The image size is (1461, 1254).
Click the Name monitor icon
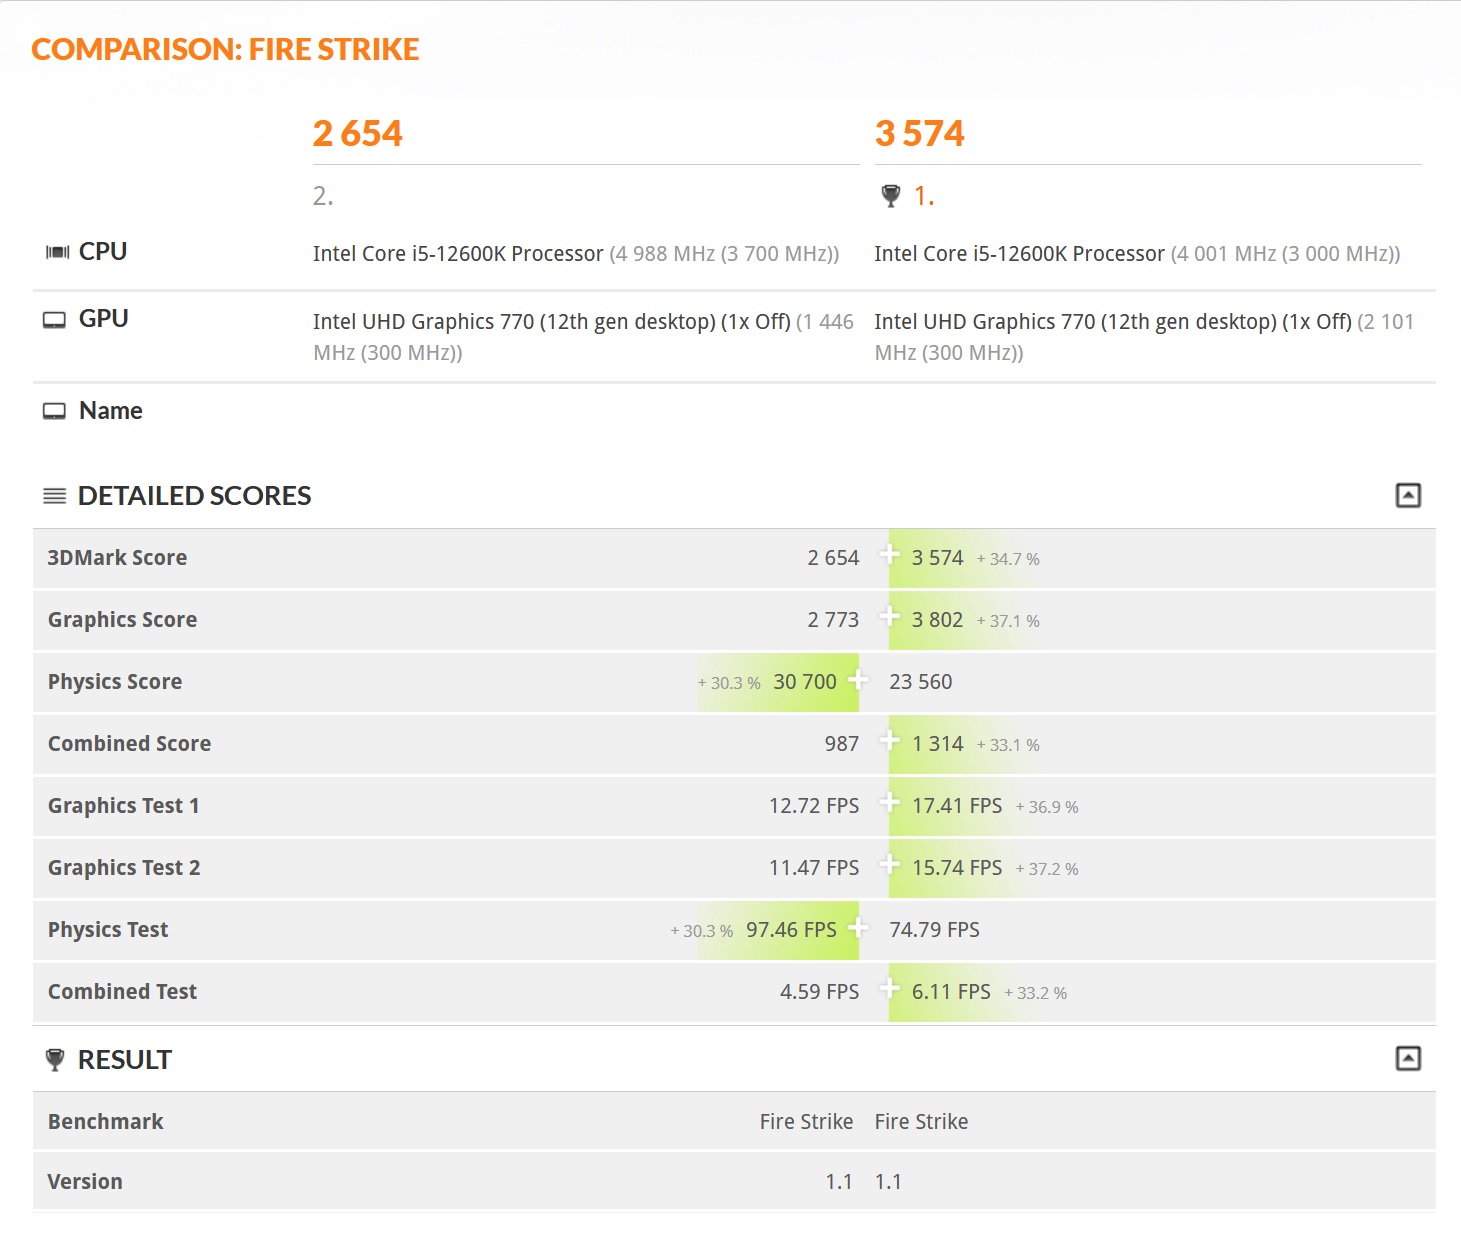[x=54, y=411]
